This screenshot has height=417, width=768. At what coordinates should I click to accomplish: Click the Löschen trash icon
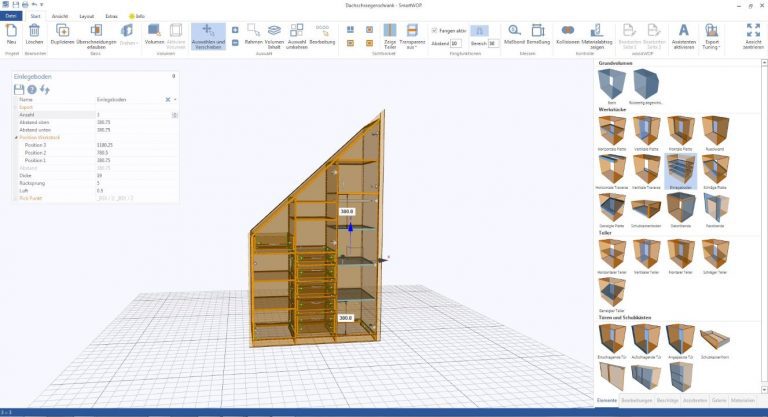click(34, 33)
